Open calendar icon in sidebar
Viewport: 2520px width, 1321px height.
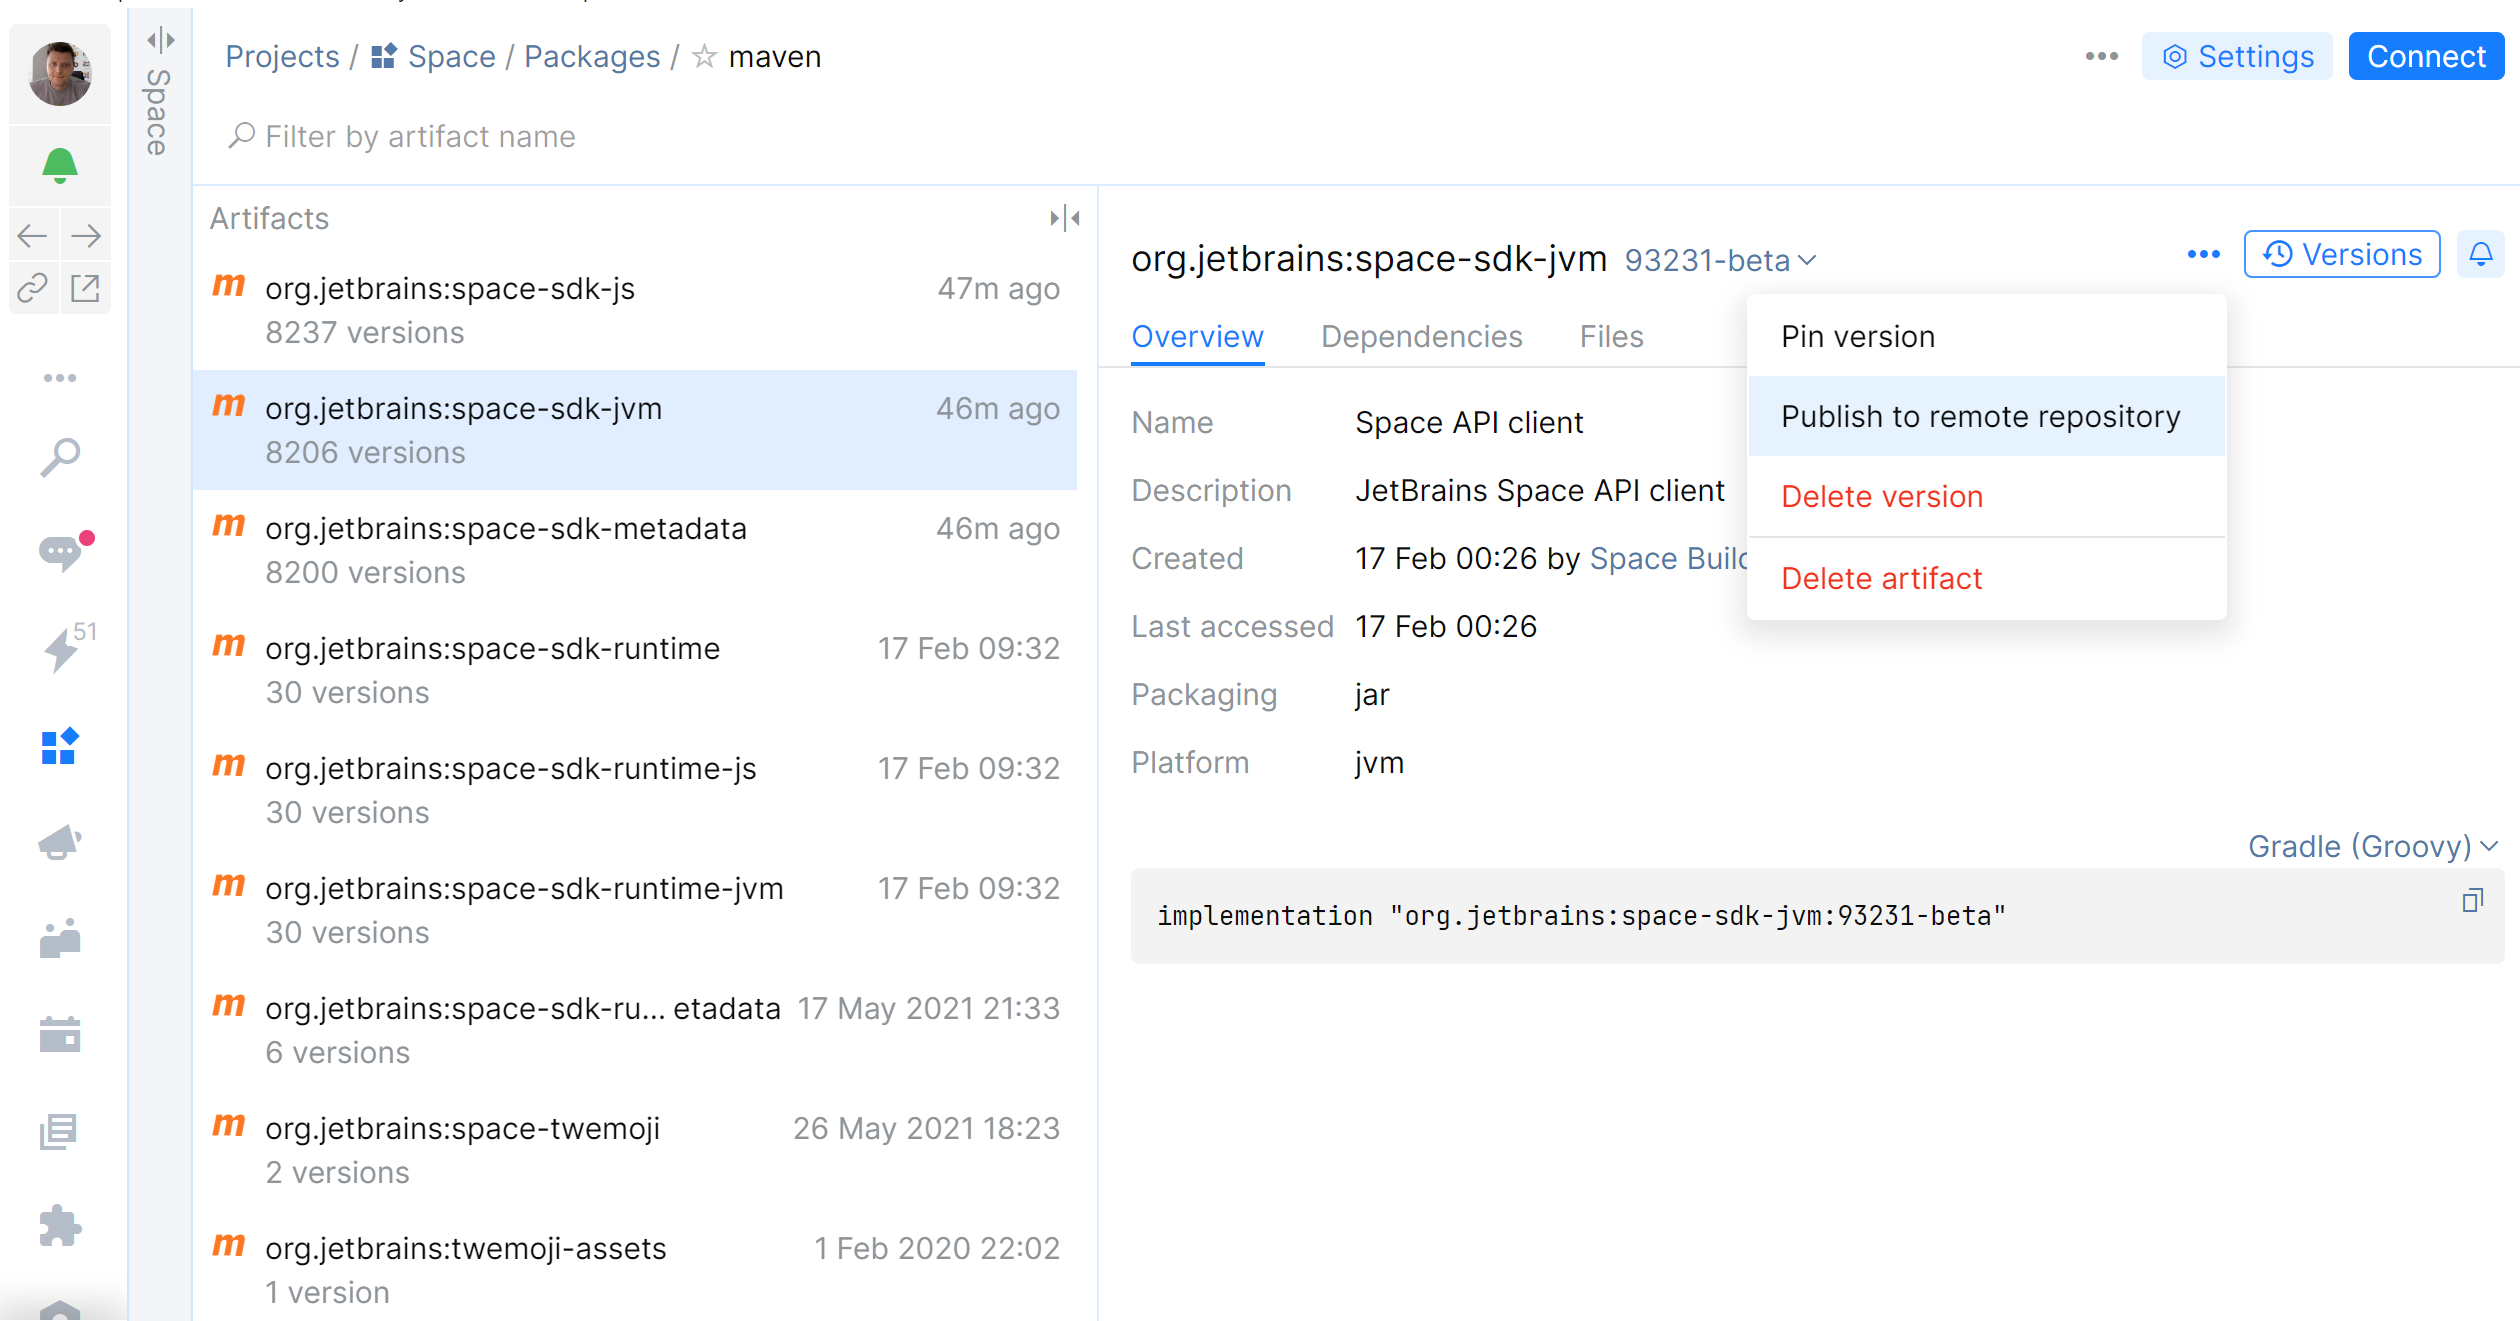click(x=60, y=1034)
